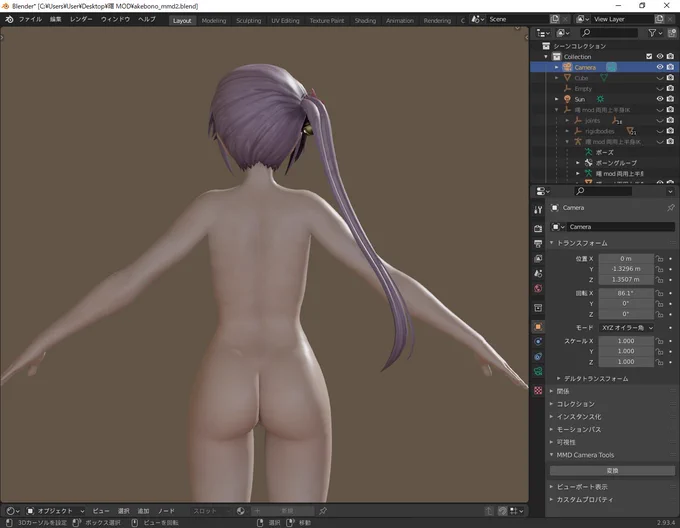Click the Camera object name field
The width and height of the screenshot is (680, 528).
pos(620,227)
